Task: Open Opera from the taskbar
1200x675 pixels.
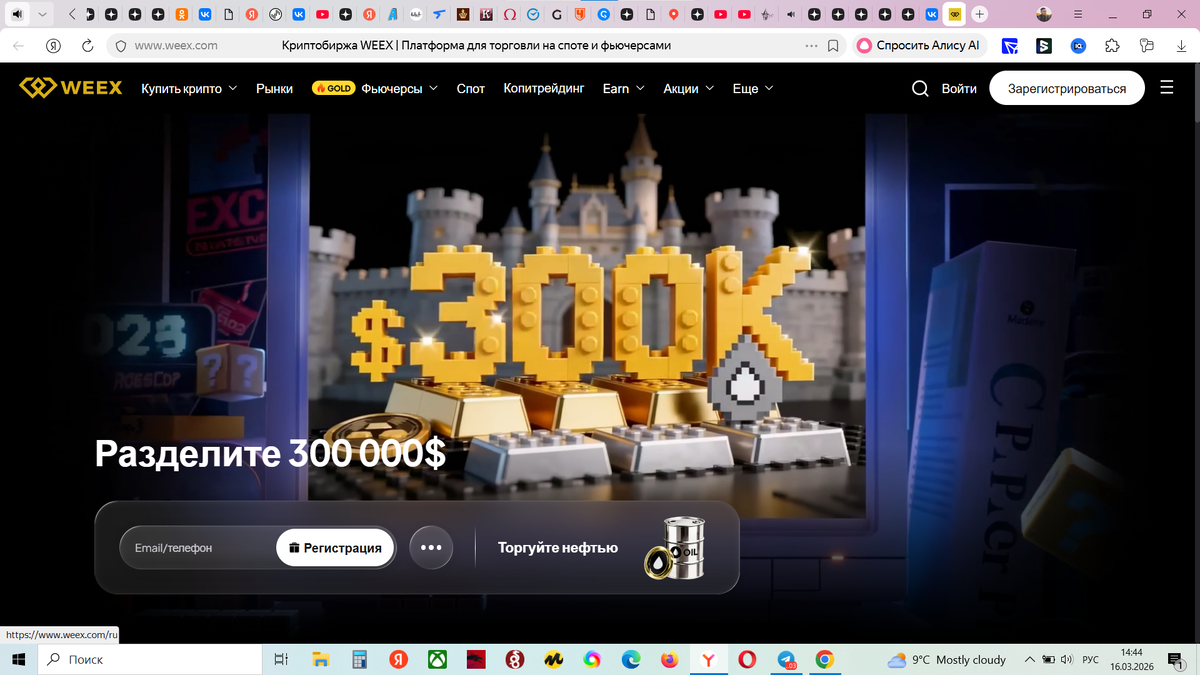Action: [747, 659]
